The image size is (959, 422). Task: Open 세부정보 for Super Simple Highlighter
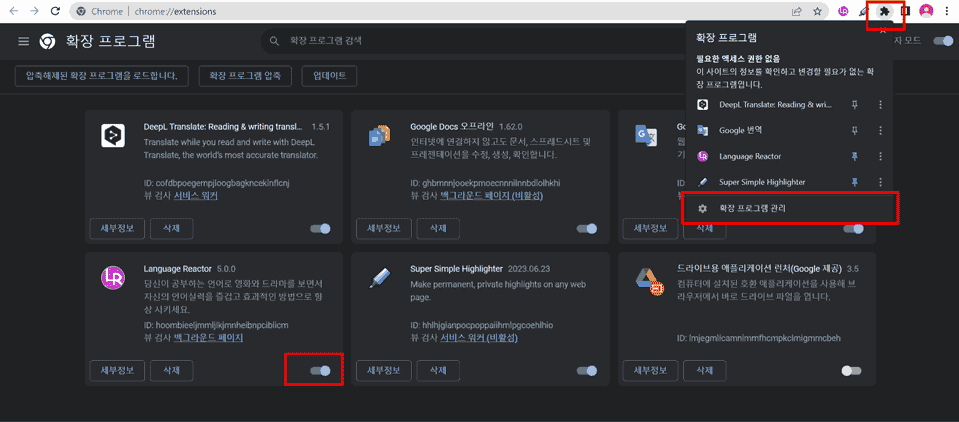383,371
